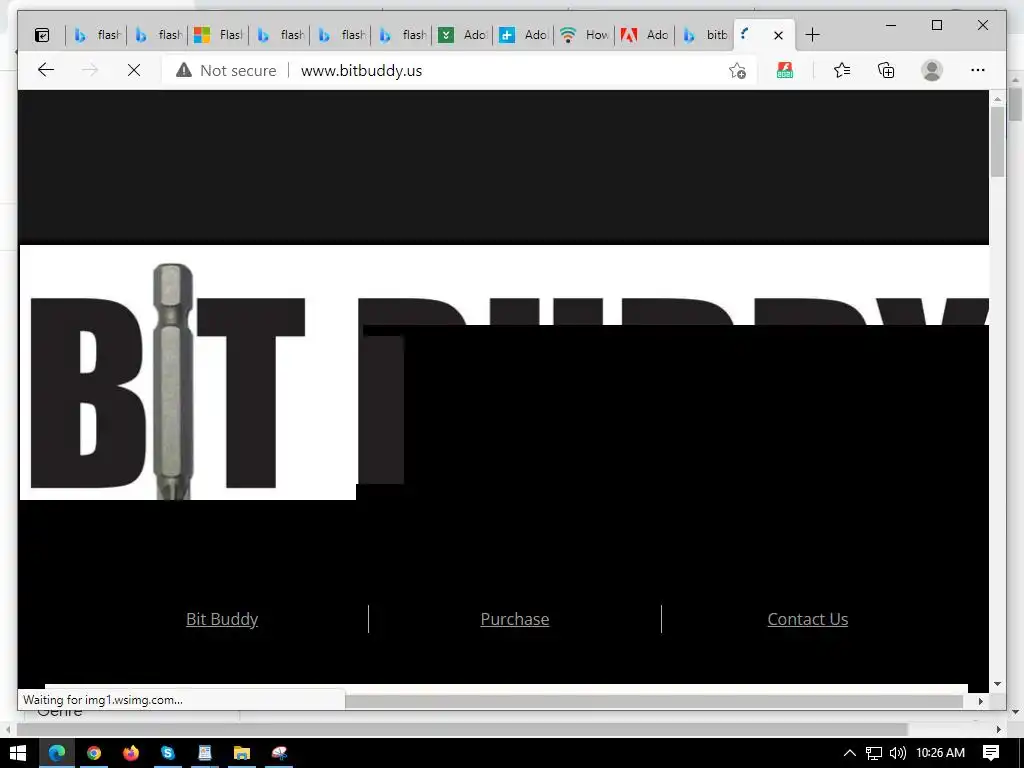Screen dimensions: 1024x768
Task: Click the page horizontal scroll right arrow
Action: point(980,701)
